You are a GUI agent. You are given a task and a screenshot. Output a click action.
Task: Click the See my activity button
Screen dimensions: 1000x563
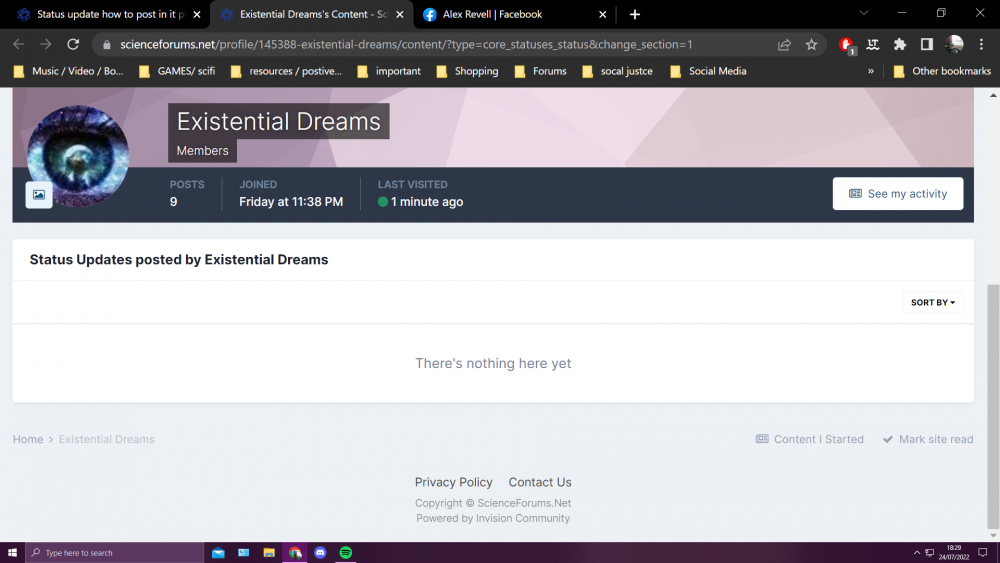pos(897,194)
